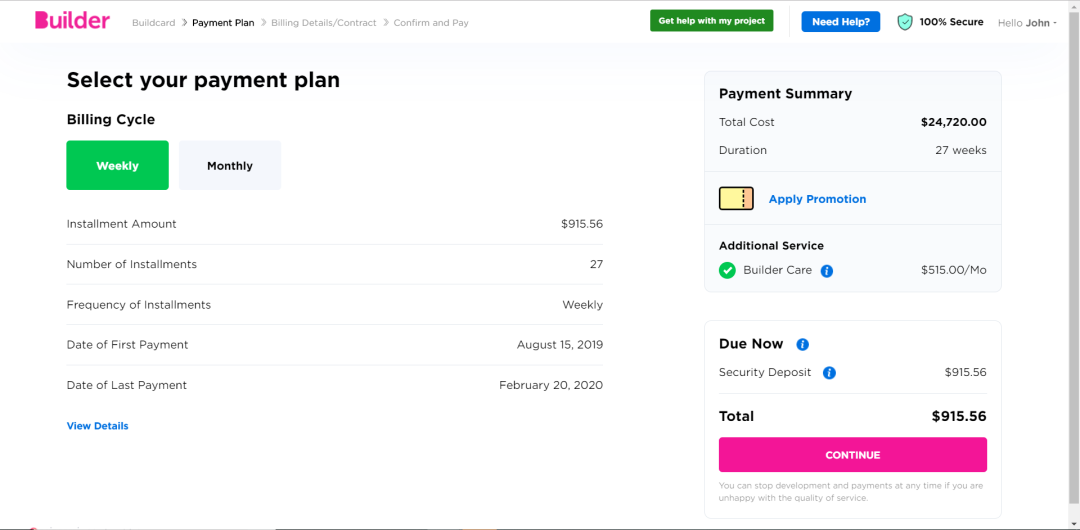
Task: Open the Apply Promotion link
Action: [818, 199]
